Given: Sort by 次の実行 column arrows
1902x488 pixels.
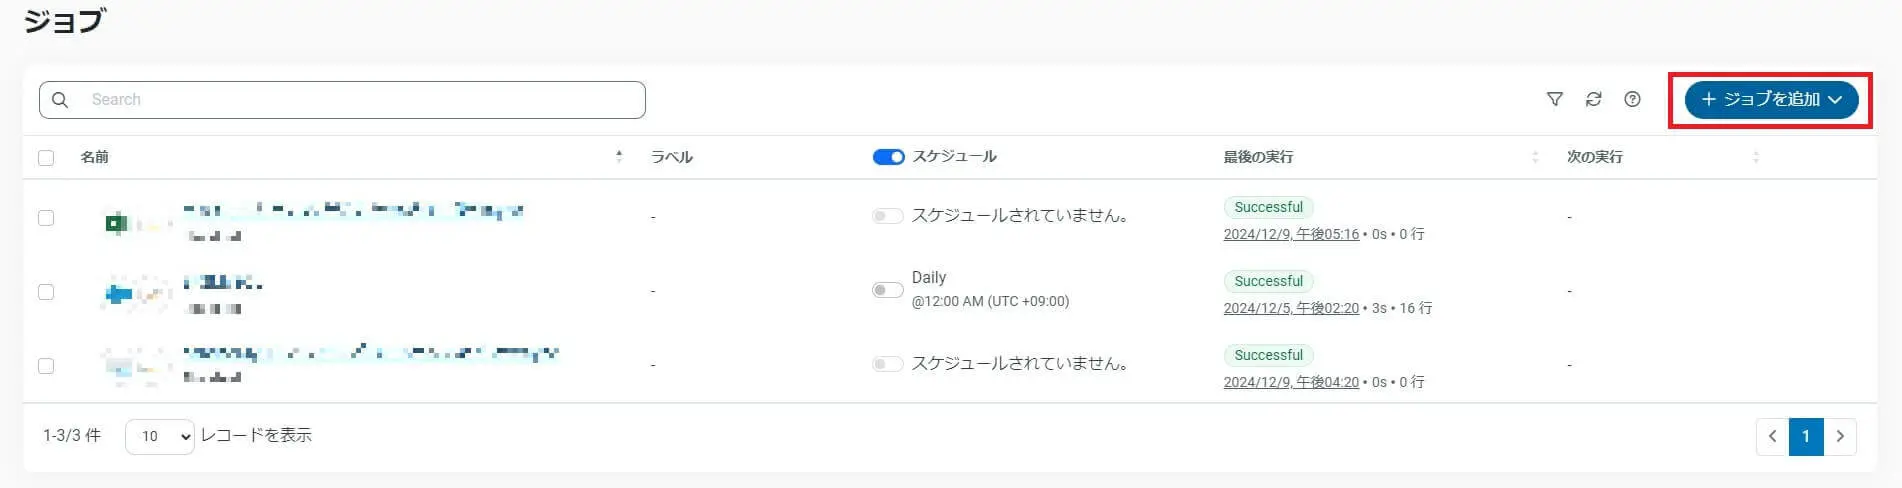Looking at the screenshot, I should pyautogui.click(x=1755, y=157).
